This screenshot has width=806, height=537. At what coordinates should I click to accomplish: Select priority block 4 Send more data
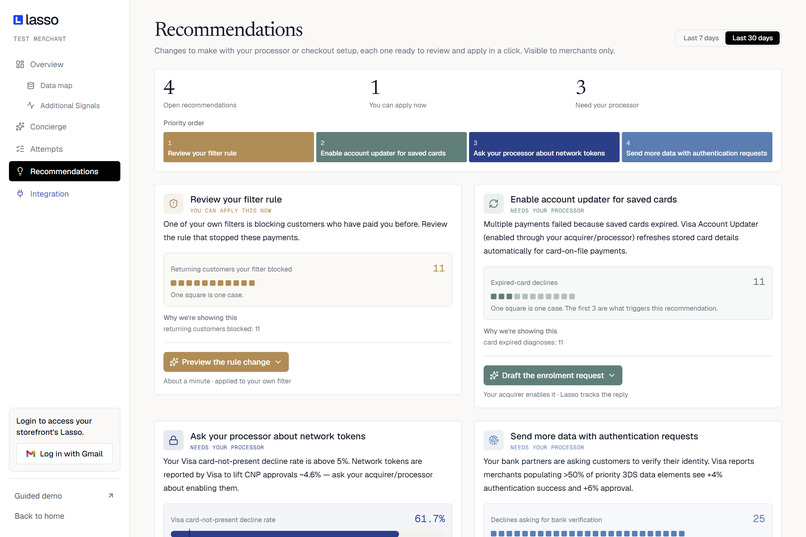click(697, 147)
